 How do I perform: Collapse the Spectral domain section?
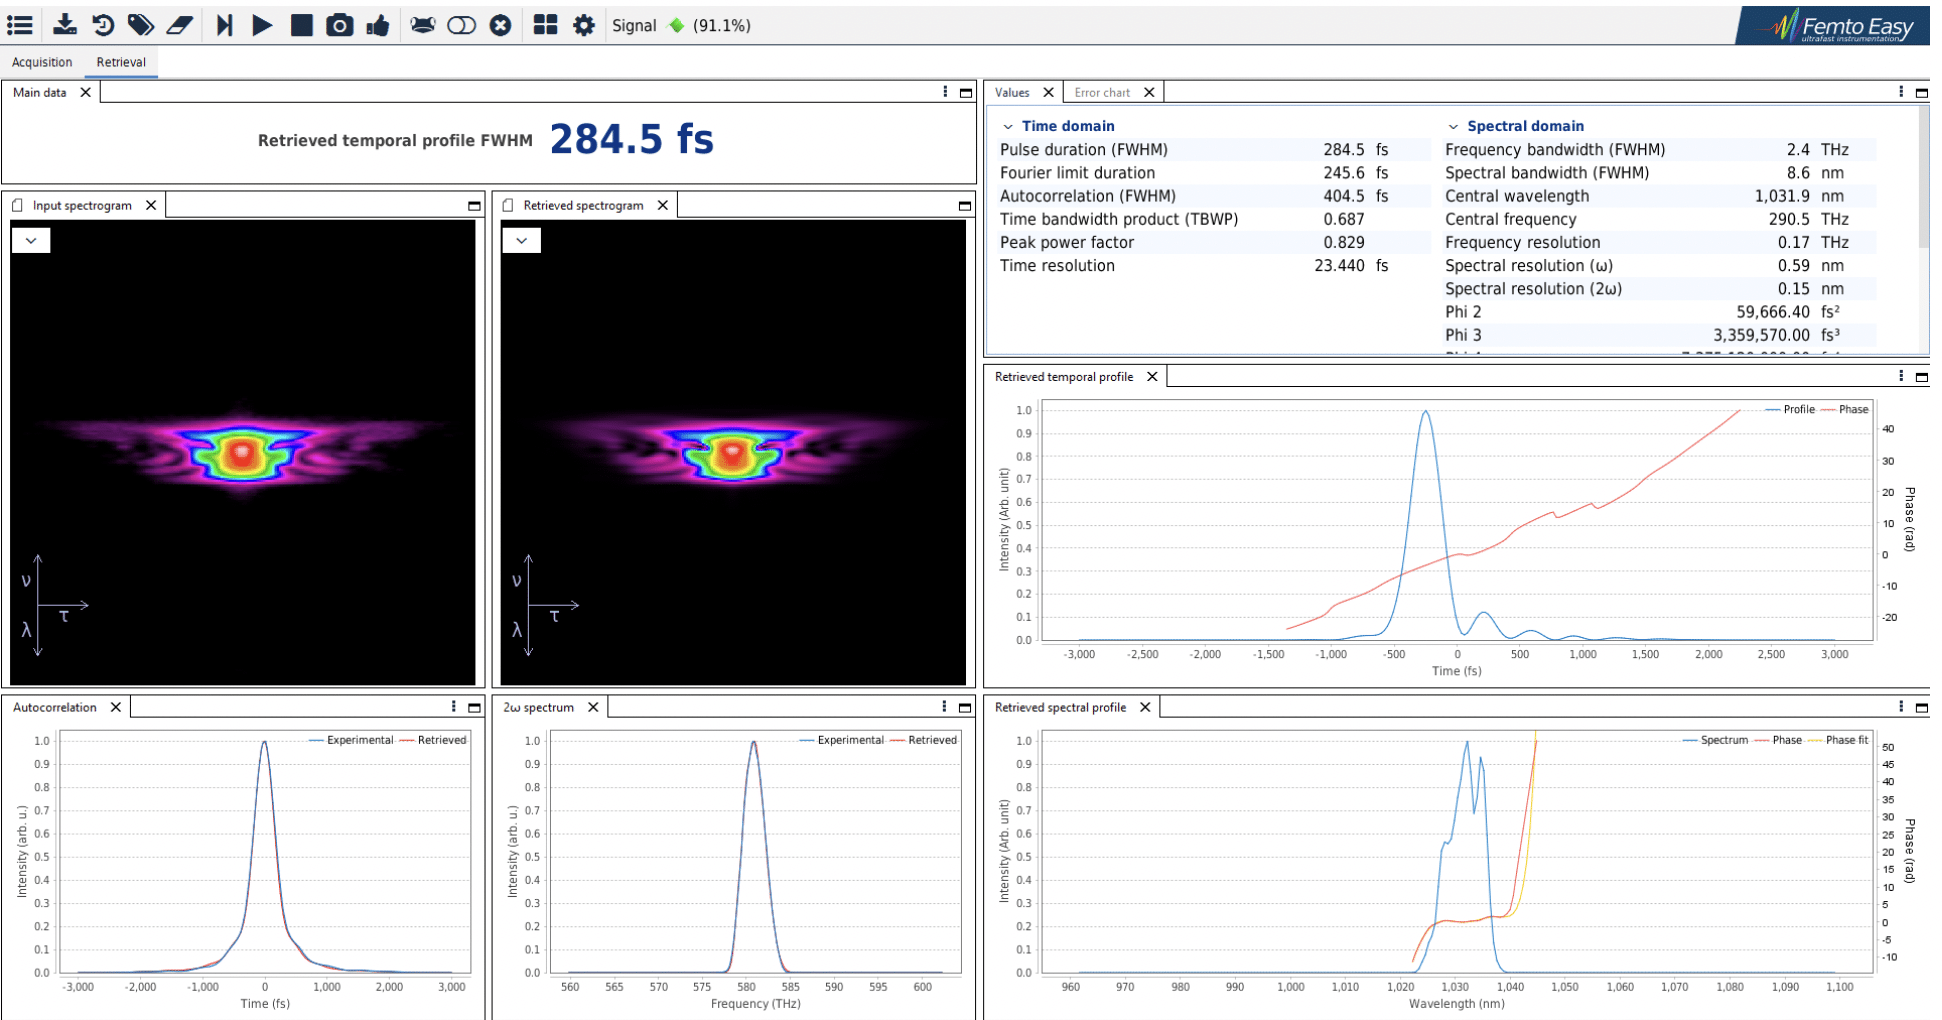click(x=1453, y=126)
